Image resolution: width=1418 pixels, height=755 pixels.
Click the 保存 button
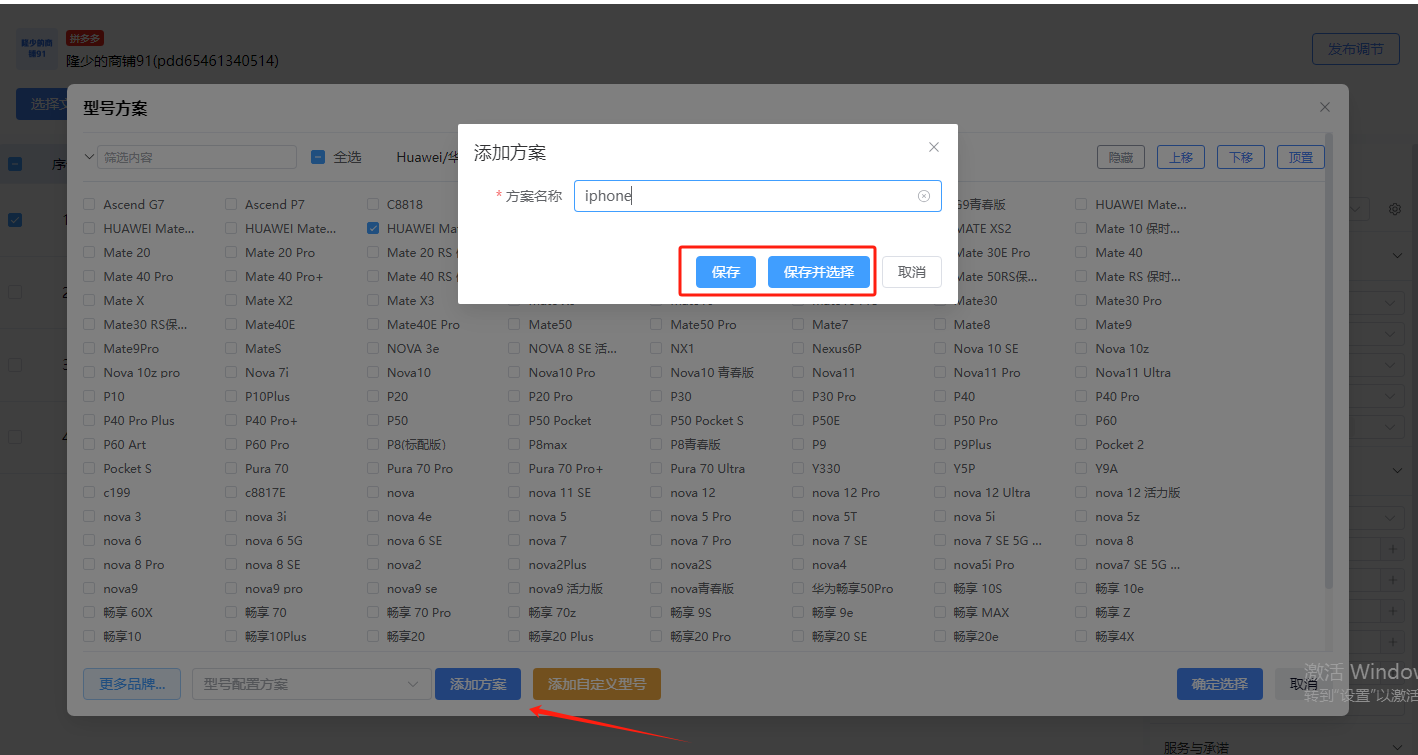pyautogui.click(x=726, y=272)
